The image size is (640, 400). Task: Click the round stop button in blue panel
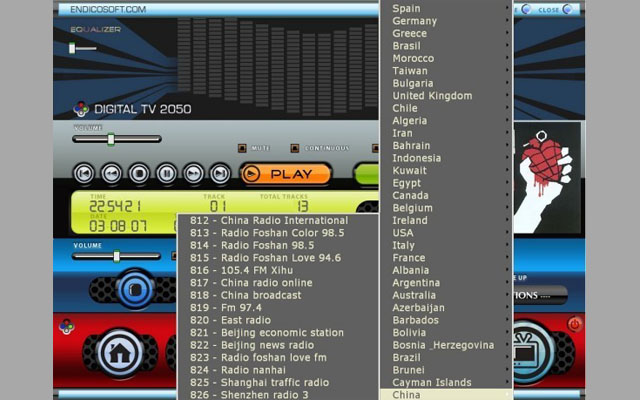pos(133,290)
